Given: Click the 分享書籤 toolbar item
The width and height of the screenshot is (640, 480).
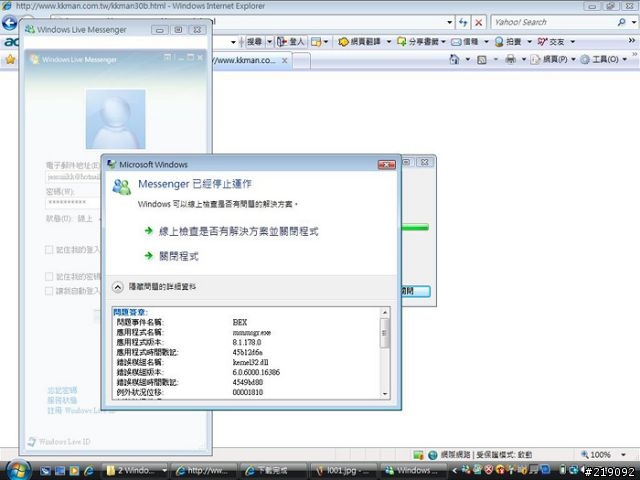Looking at the screenshot, I should (419, 42).
